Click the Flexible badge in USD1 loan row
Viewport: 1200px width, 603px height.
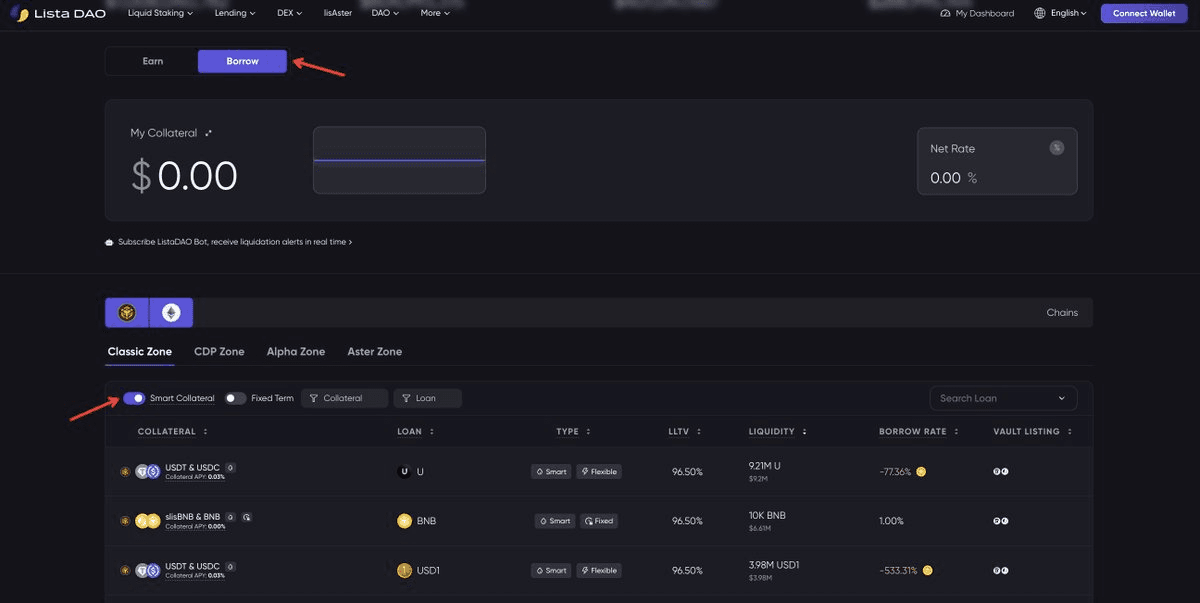coord(600,571)
